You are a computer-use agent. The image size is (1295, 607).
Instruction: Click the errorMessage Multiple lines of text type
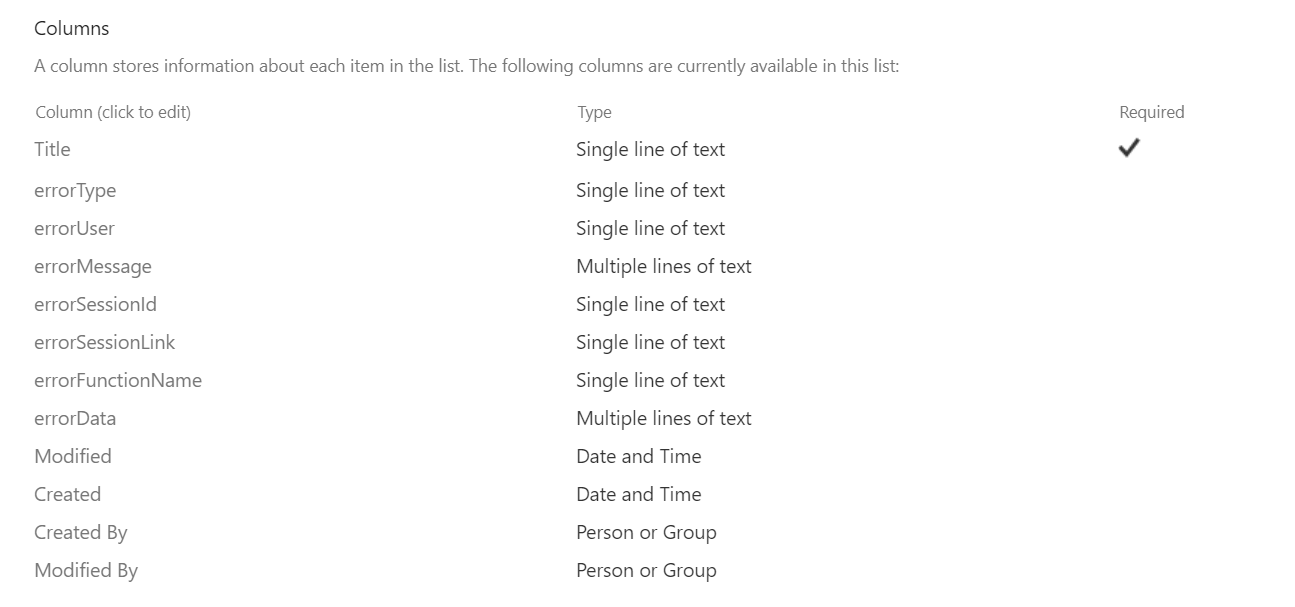coord(664,266)
